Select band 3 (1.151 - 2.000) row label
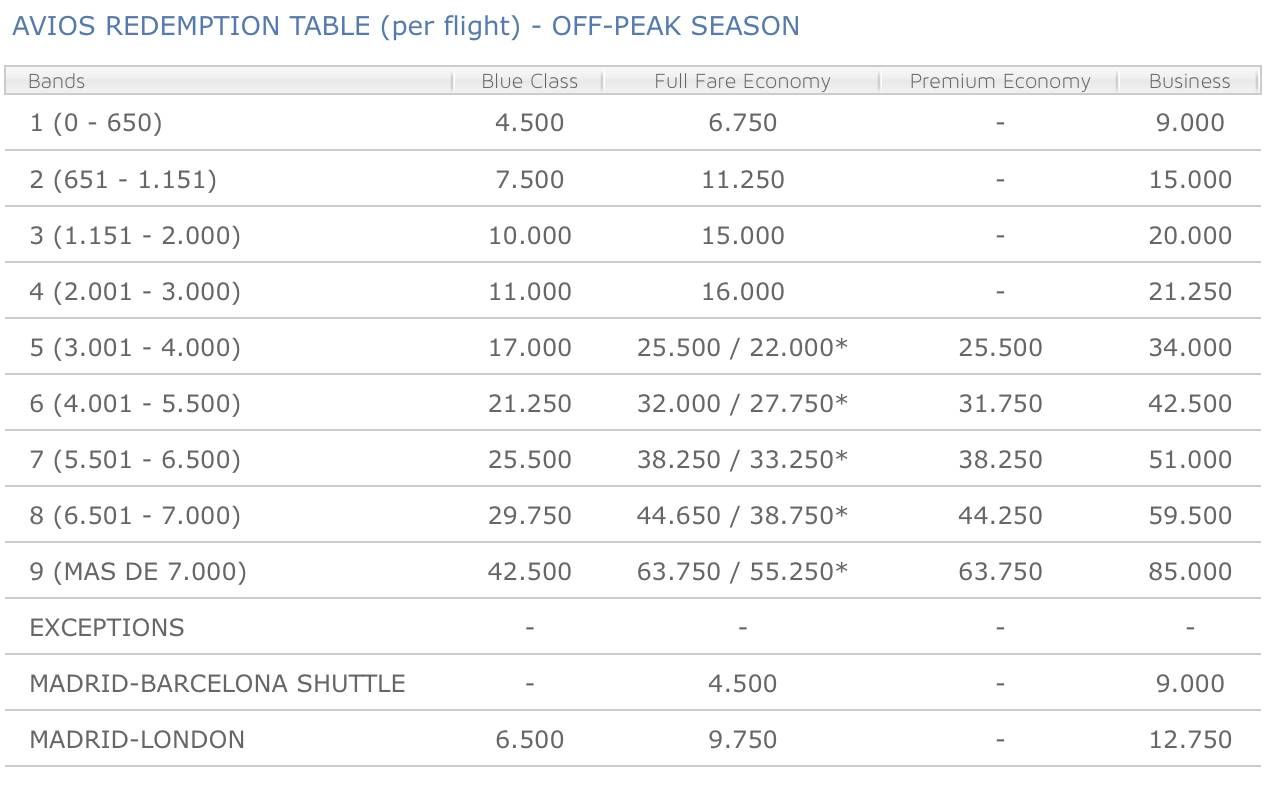The image size is (1276, 790). pyautogui.click(x=135, y=235)
